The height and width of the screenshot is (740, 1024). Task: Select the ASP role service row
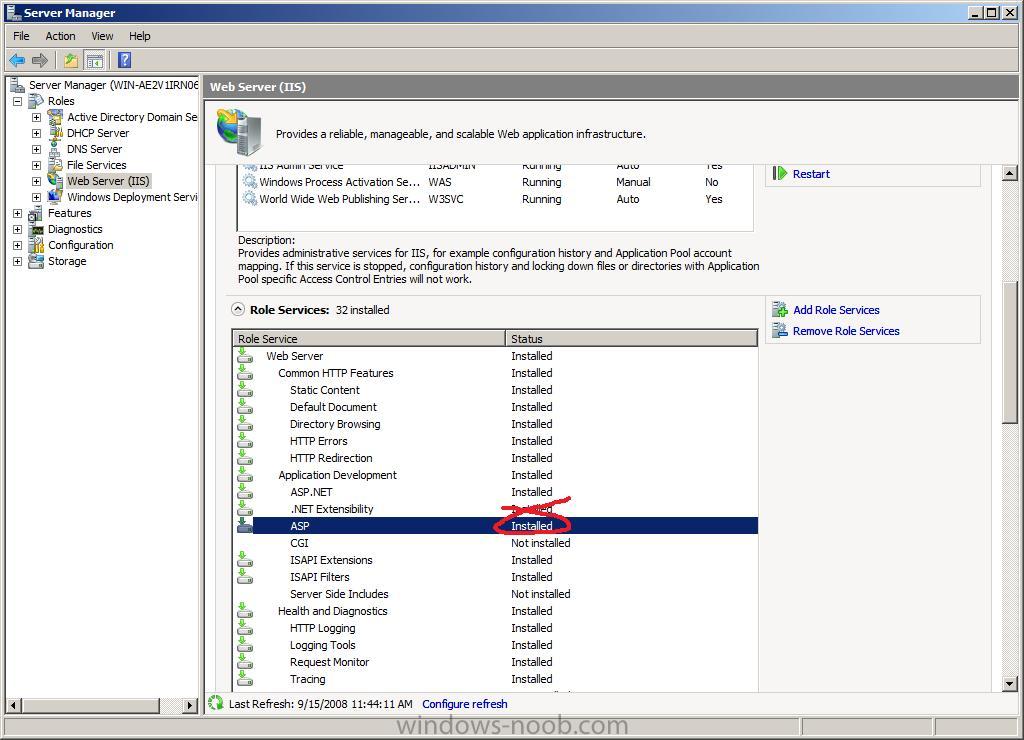(x=497, y=525)
